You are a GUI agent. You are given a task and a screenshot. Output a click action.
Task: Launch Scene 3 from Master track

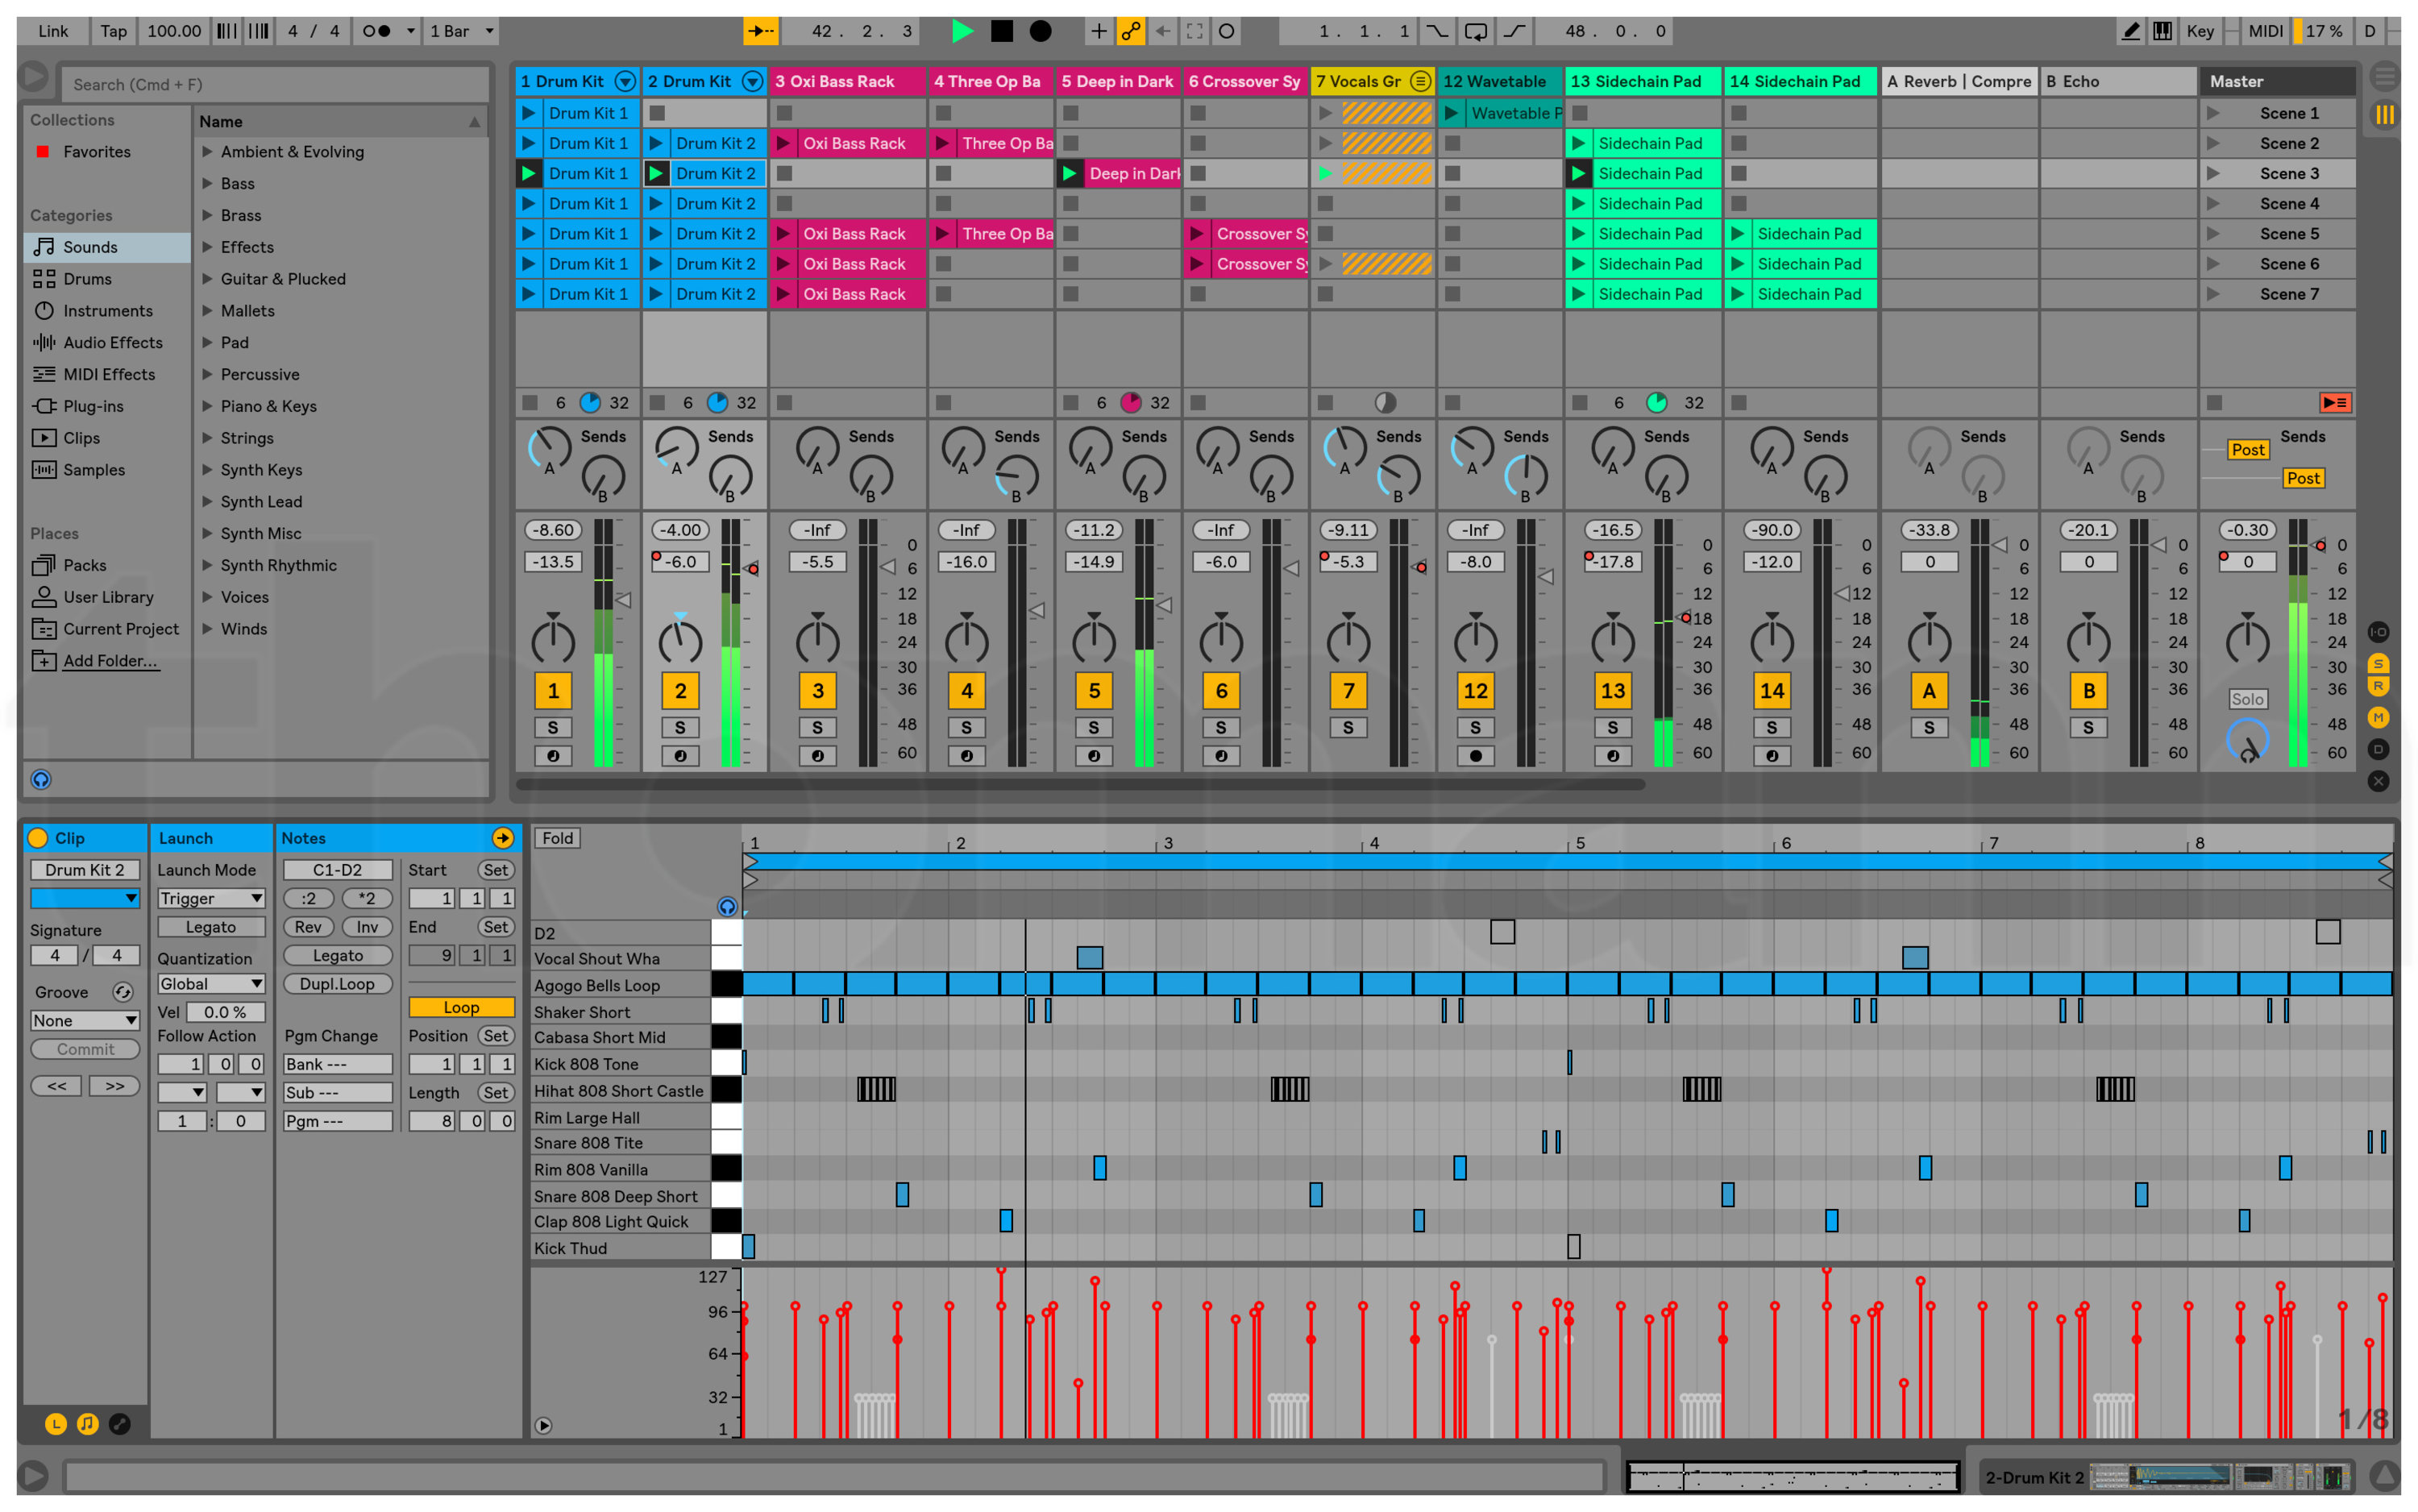click(2213, 173)
